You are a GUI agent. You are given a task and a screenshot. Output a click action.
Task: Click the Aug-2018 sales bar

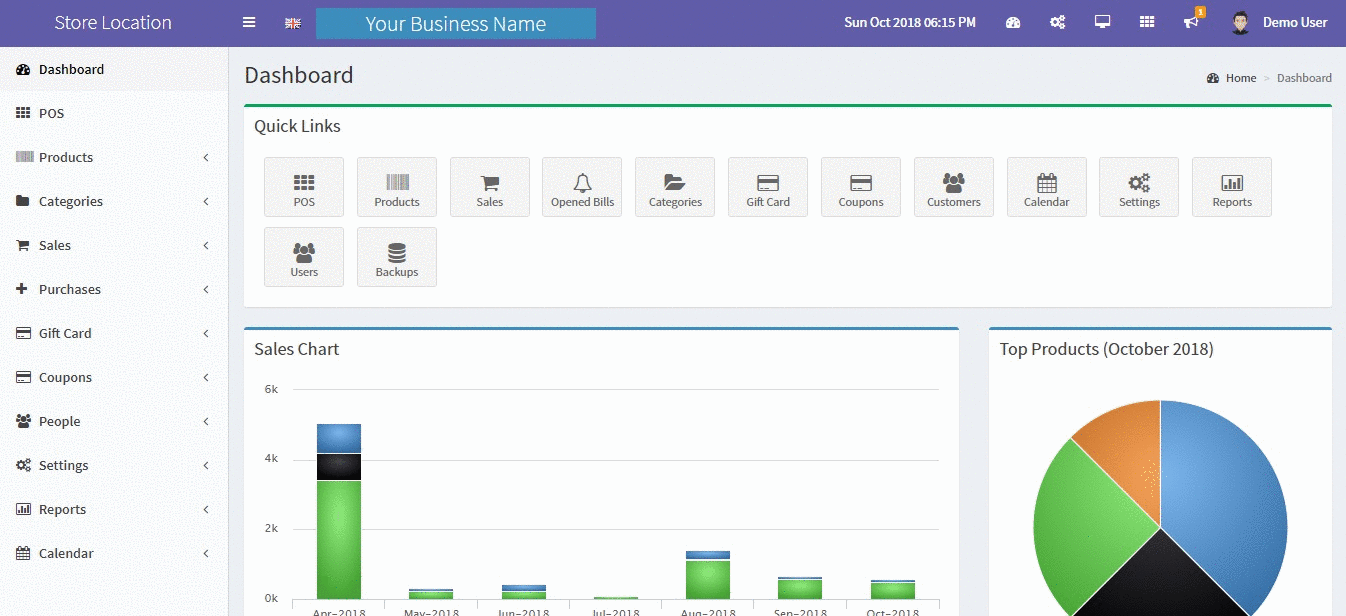(707, 575)
